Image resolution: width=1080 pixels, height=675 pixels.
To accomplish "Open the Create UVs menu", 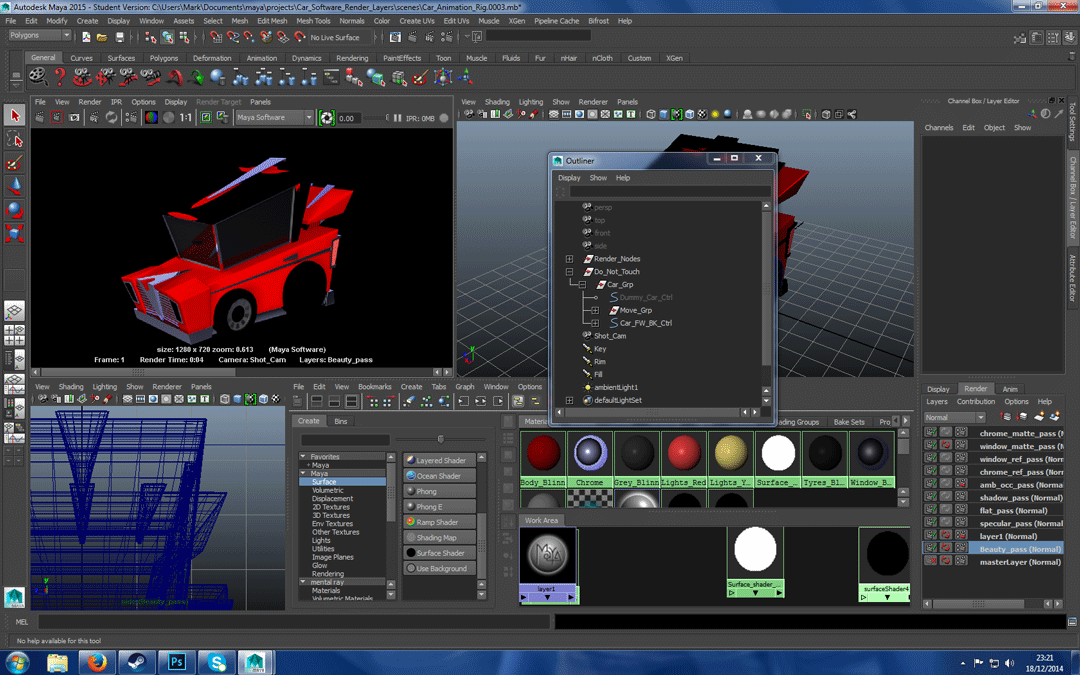I will click(417, 20).
